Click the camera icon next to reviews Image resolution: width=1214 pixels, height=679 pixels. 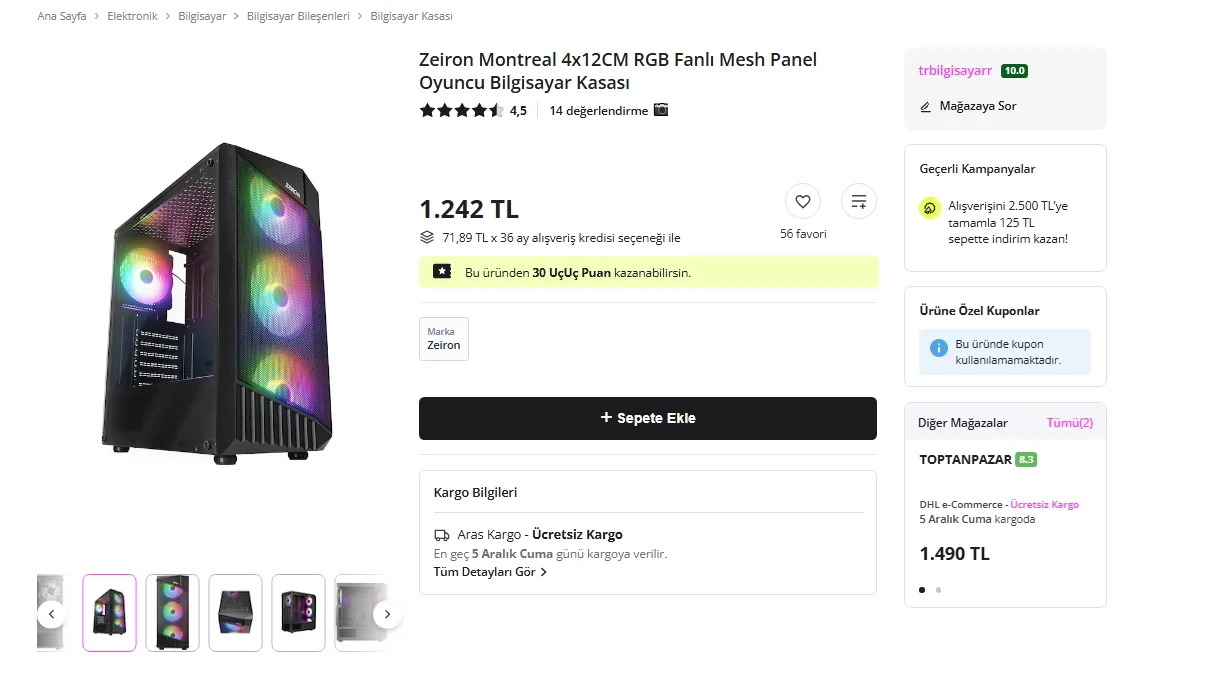click(661, 110)
